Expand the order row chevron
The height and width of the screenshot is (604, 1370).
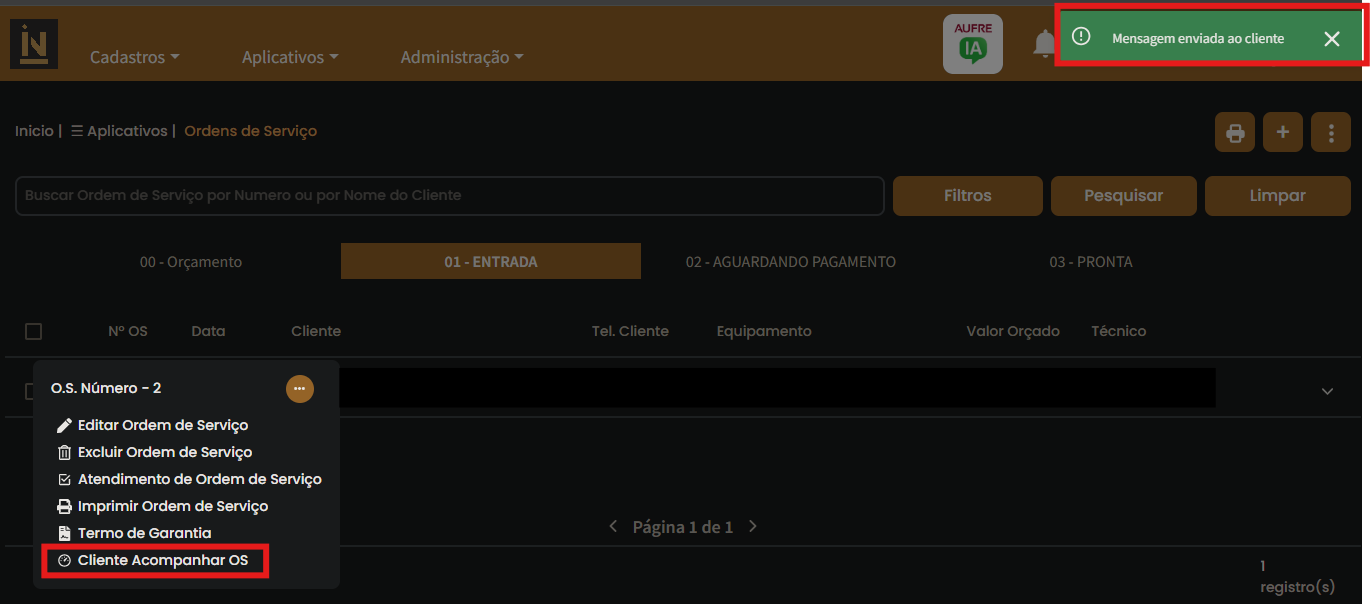(x=1327, y=391)
